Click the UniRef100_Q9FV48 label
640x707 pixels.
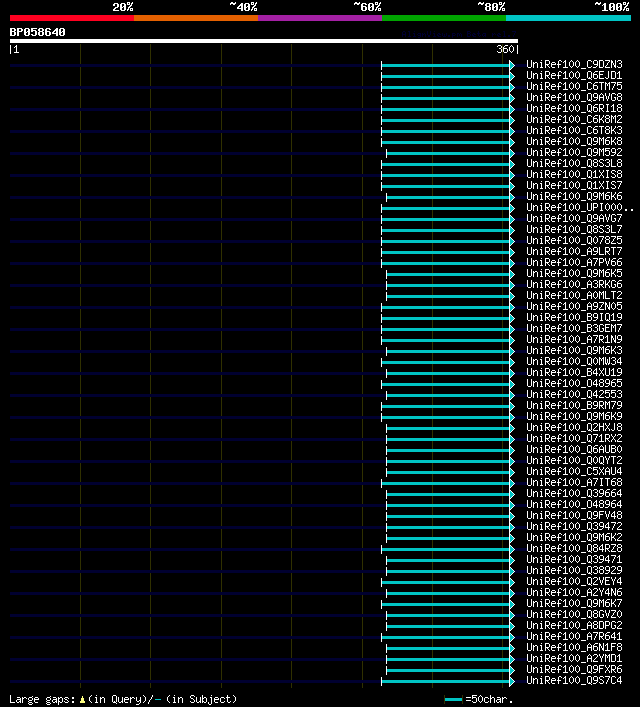pyautogui.click(x=574, y=515)
